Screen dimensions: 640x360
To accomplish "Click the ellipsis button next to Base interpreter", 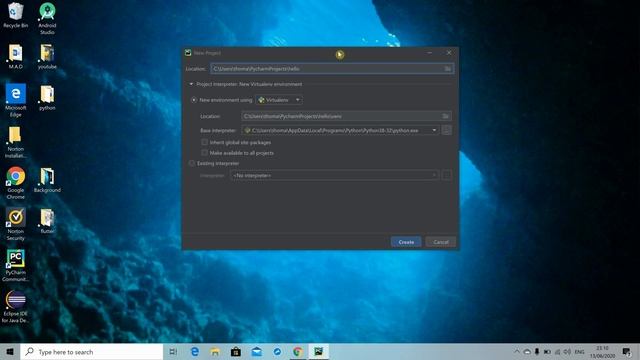I will 447,130.
